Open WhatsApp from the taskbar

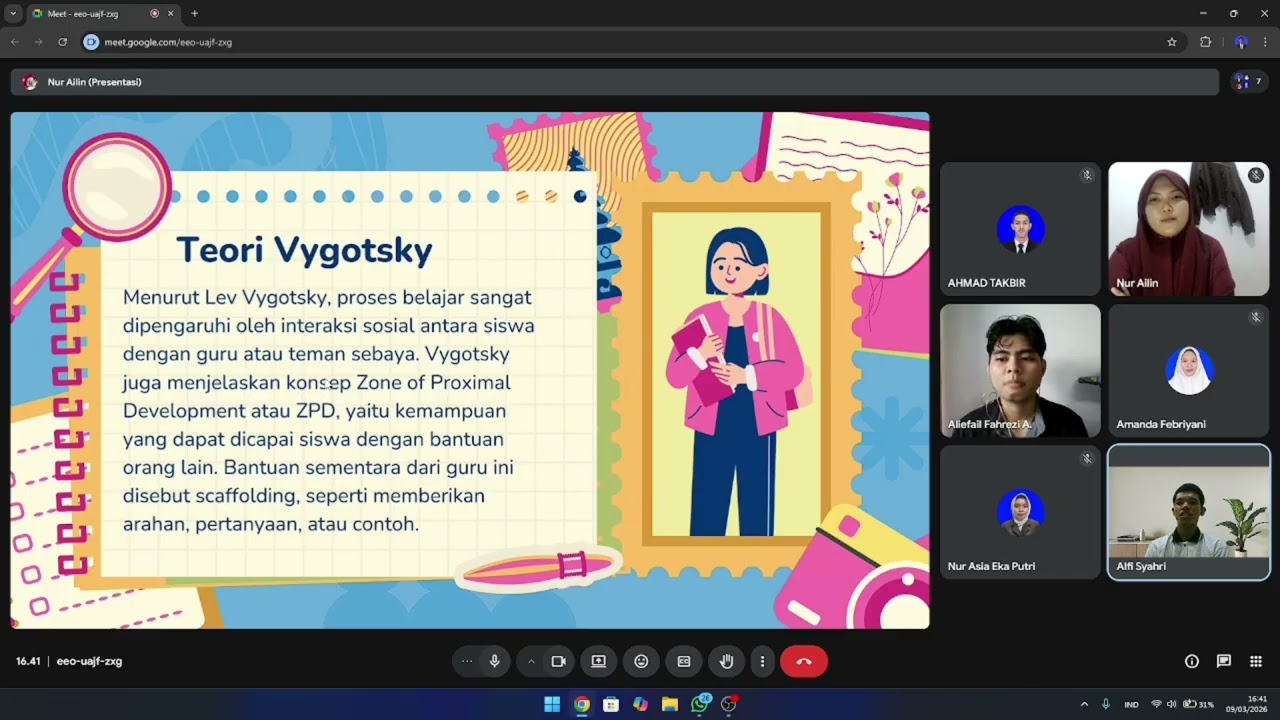[x=700, y=704]
